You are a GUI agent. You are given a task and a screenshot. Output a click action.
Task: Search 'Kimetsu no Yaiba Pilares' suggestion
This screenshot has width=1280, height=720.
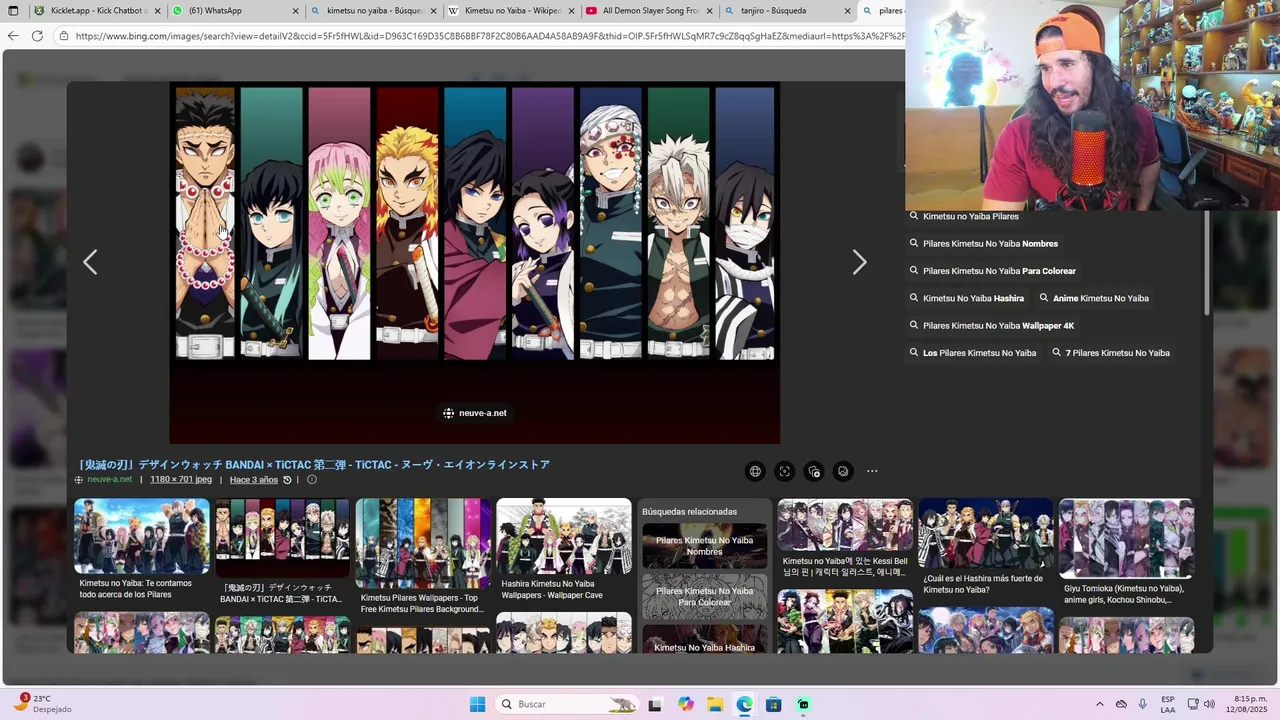click(964, 216)
